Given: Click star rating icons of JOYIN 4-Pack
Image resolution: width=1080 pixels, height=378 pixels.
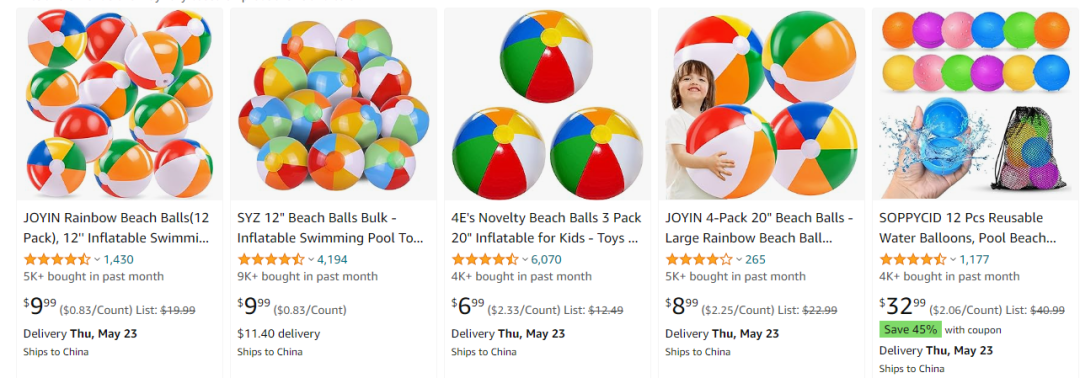Looking at the screenshot, I should click(x=698, y=260).
